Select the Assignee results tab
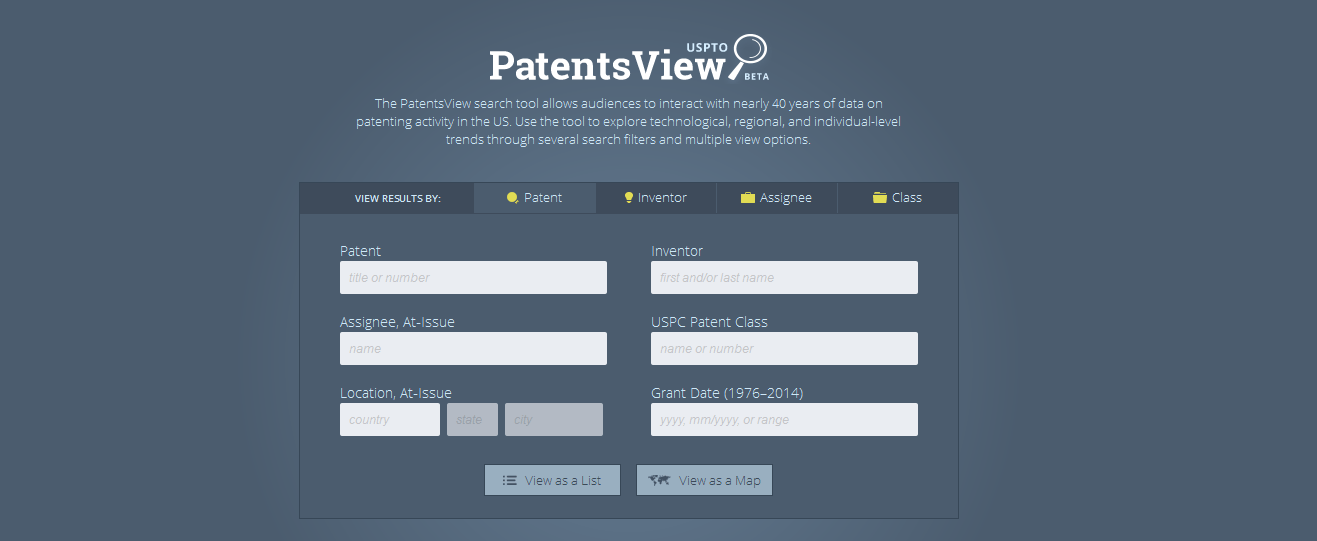This screenshot has width=1317, height=541. coord(777,198)
